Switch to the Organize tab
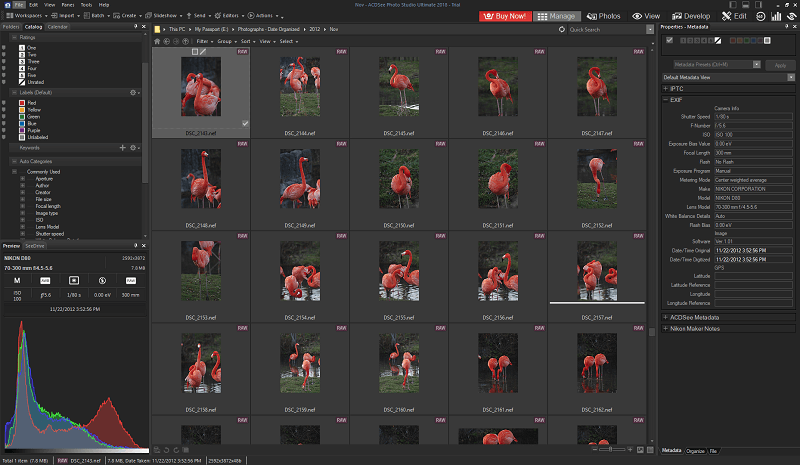This screenshot has width=800, height=465. 695,451
